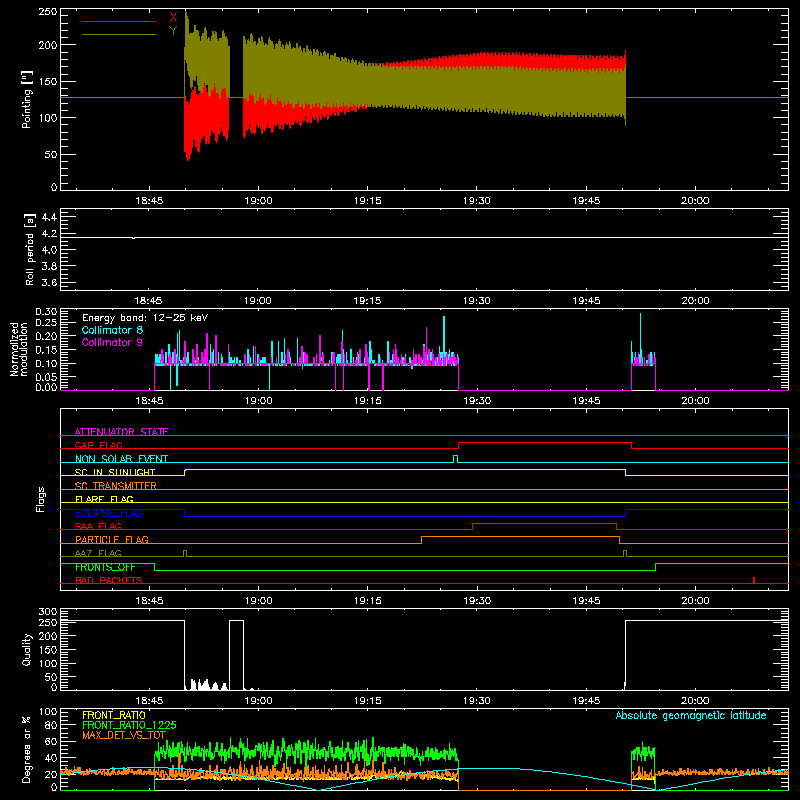
Task: Click the magenta Collimator 9 legend entry
Action: [x=112, y=342]
